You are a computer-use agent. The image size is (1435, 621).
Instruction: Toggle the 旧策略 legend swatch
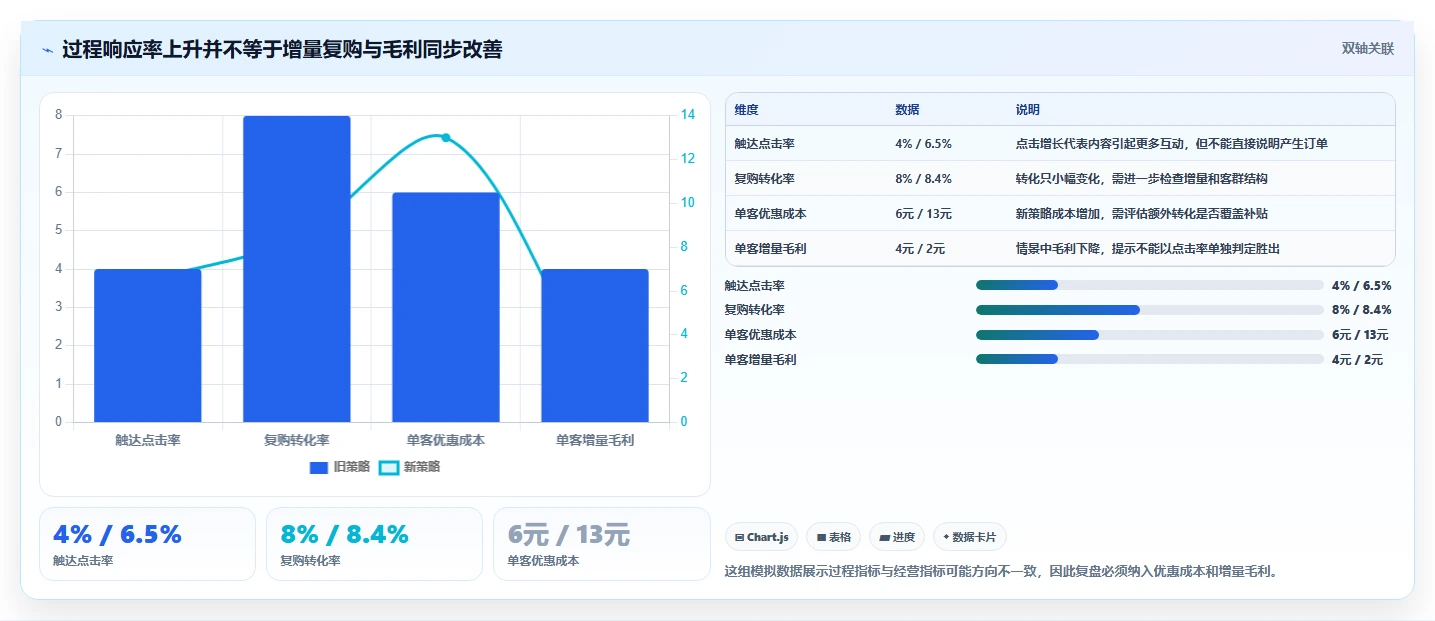point(319,467)
